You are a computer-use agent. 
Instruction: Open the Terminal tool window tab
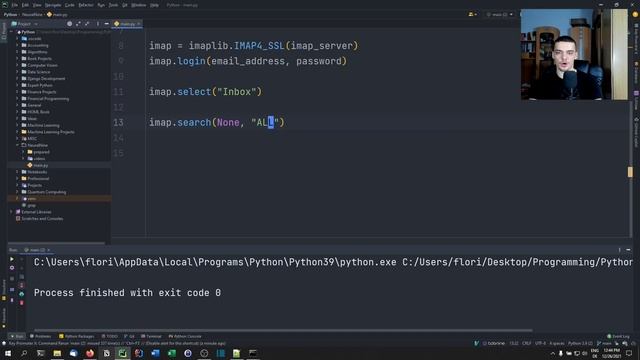pos(151,336)
